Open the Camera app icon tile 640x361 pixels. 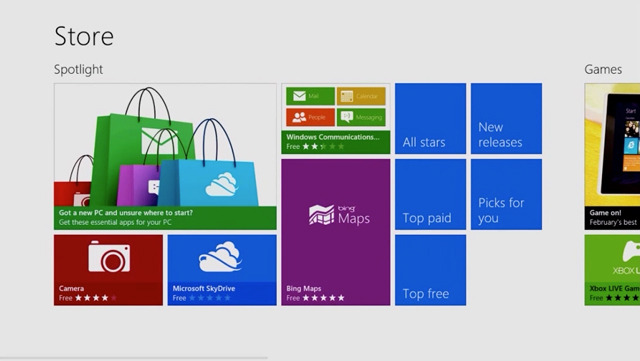[109, 256]
